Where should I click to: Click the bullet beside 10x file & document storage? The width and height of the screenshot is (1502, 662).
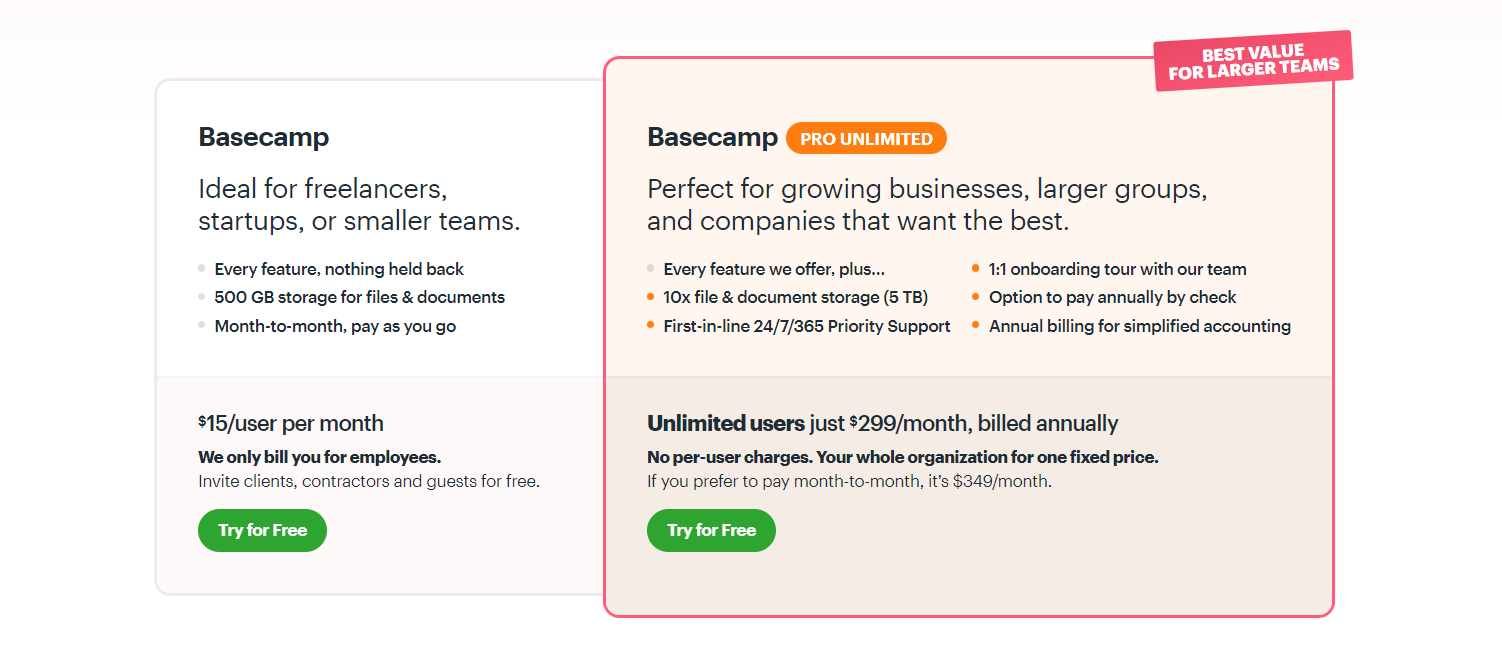click(x=651, y=296)
